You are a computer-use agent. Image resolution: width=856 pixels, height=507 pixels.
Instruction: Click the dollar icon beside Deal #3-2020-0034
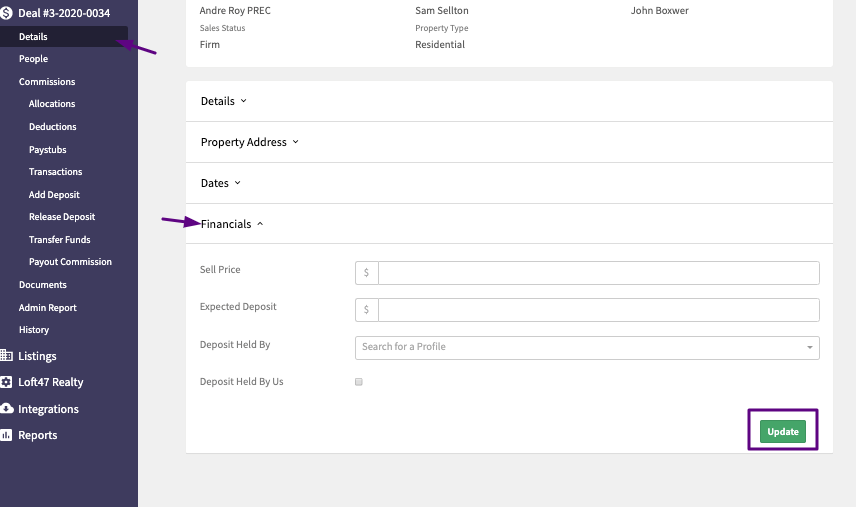[x=5, y=13]
